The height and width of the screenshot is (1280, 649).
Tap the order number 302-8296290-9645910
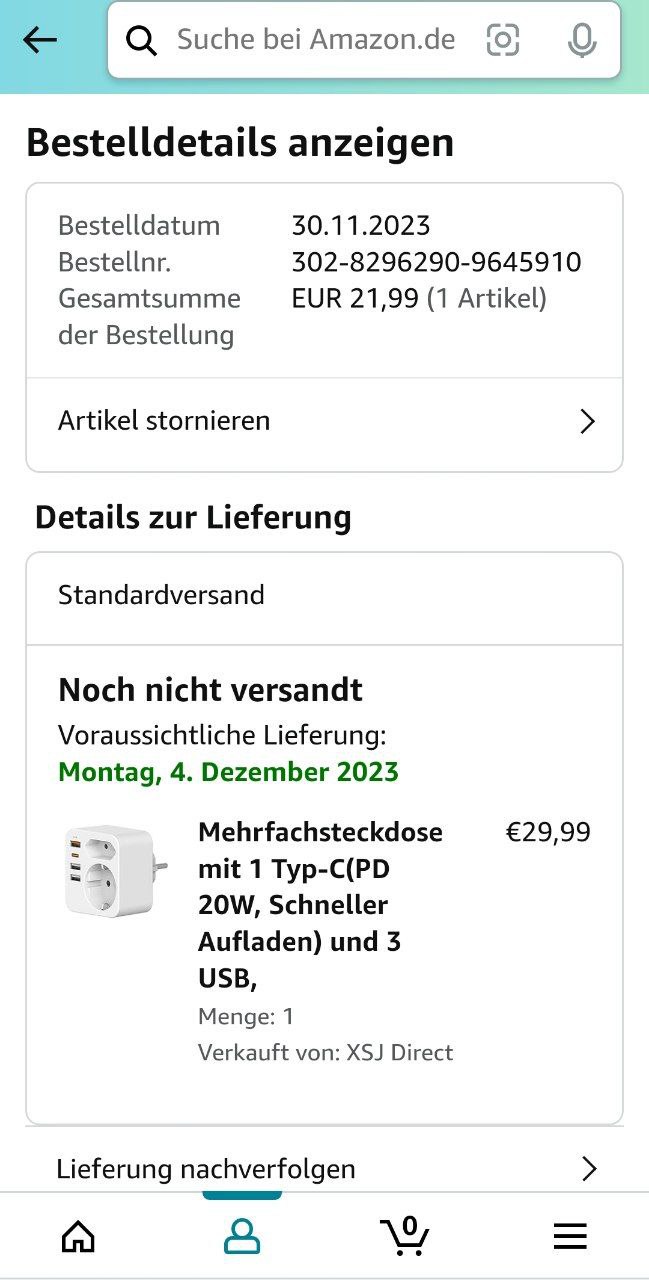click(436, 262)
